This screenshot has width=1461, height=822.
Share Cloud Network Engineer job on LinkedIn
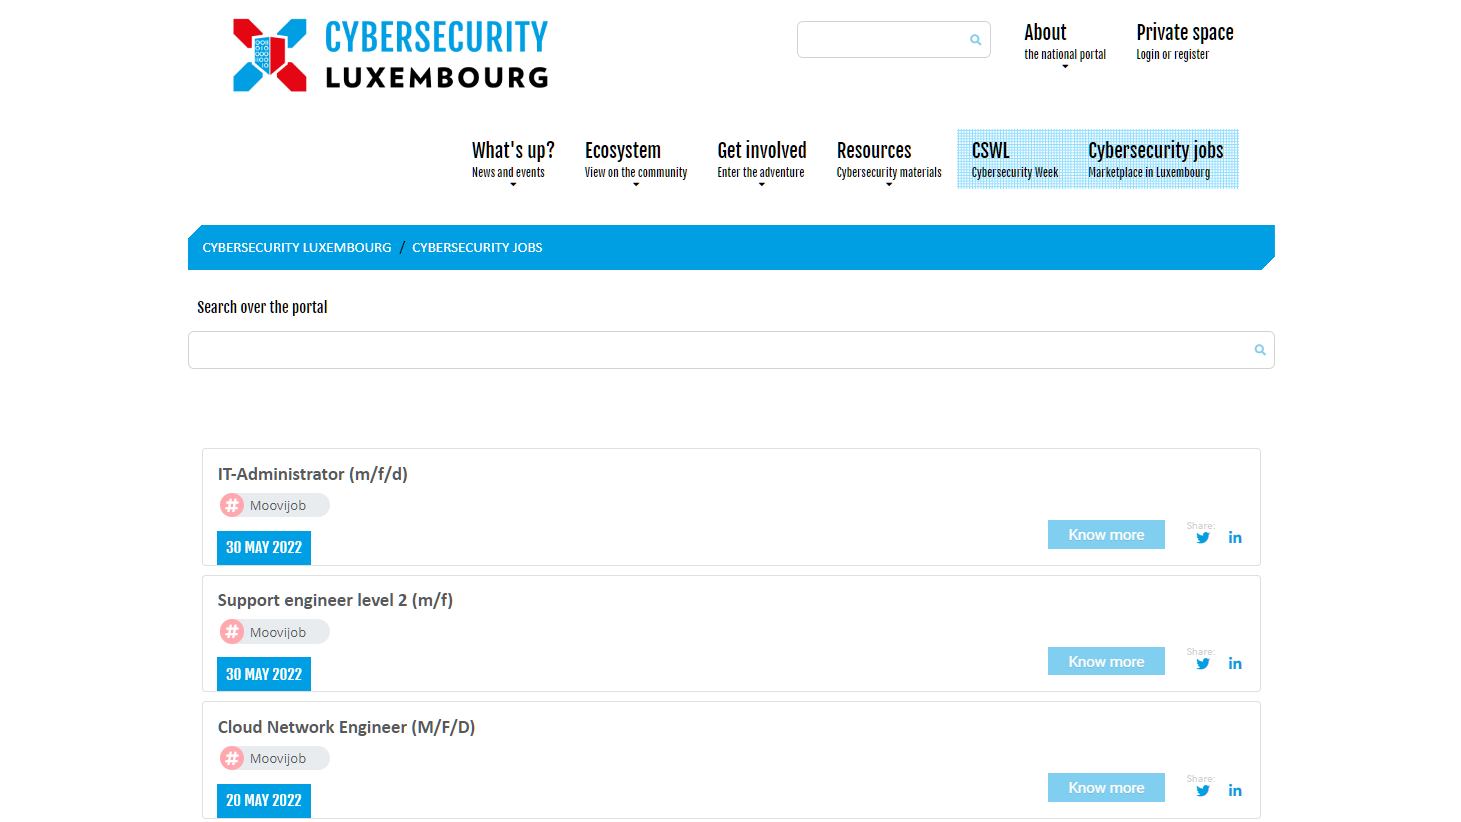tap(1235, 791)
